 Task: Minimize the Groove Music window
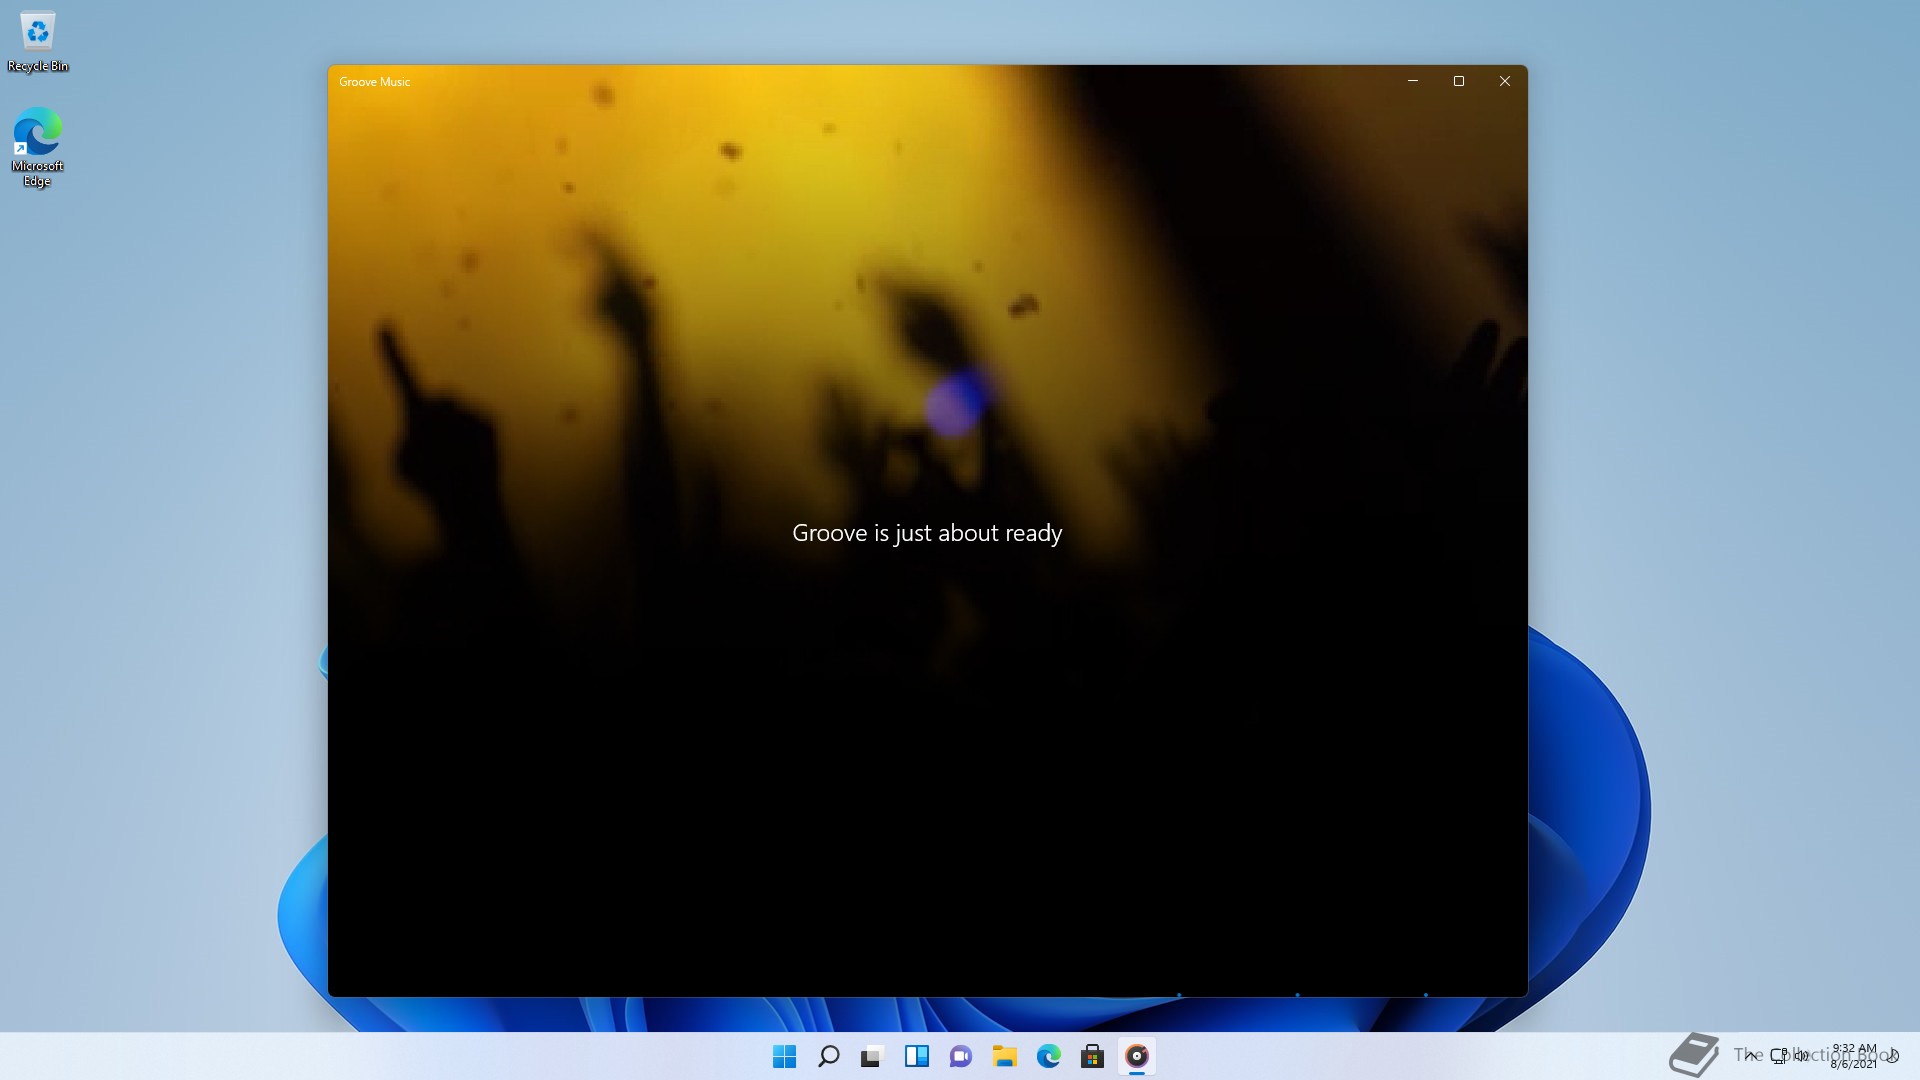tap(1413, 81)
